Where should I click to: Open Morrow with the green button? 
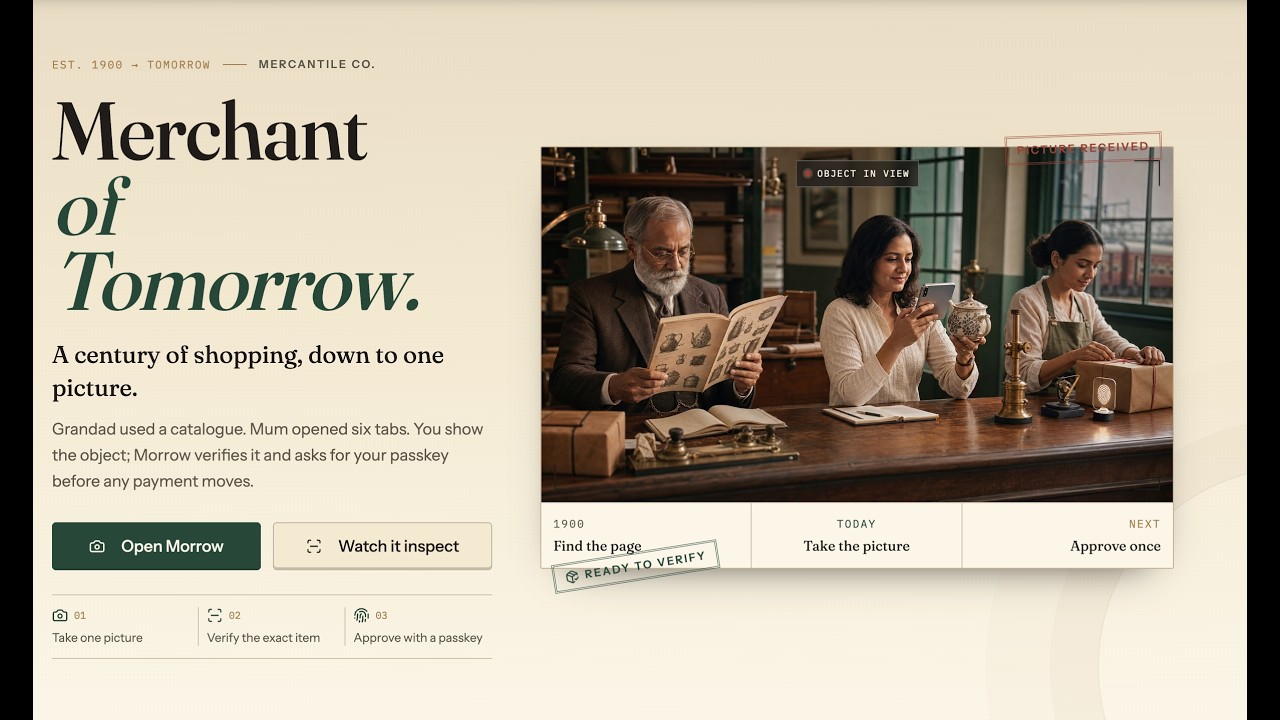pos(156,546)
